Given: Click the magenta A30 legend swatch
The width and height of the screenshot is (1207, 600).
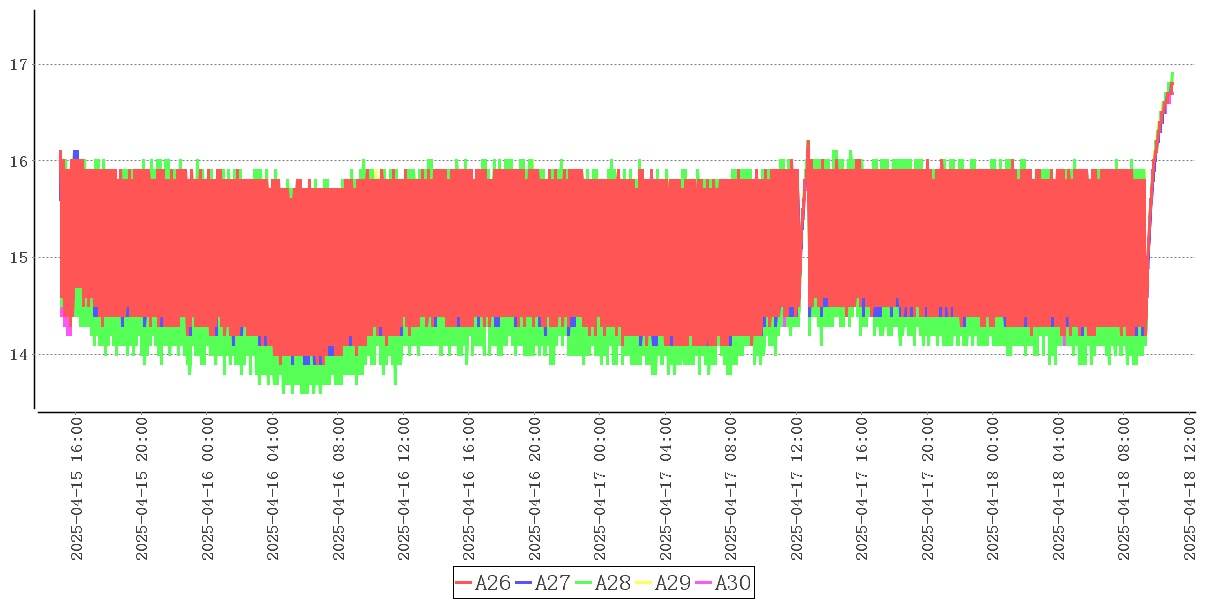Looking at the screenshot, I should [x=704, y=583].
